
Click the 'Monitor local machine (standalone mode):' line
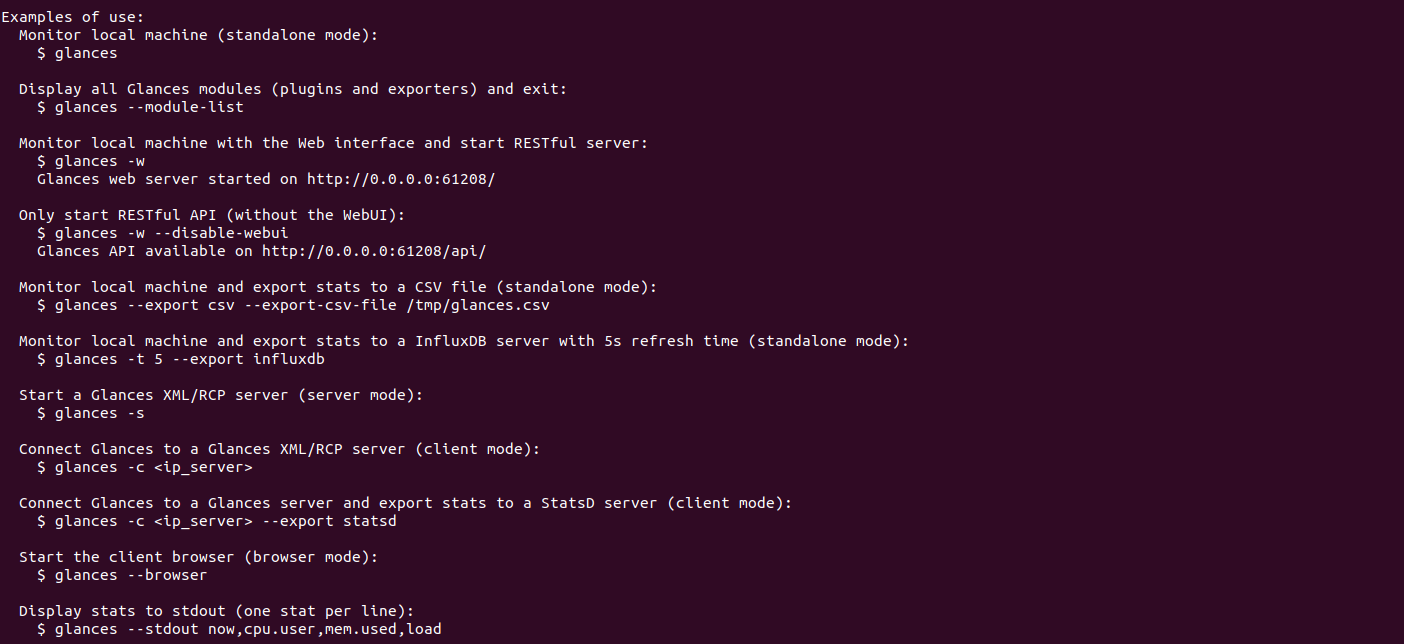[199, 35]
